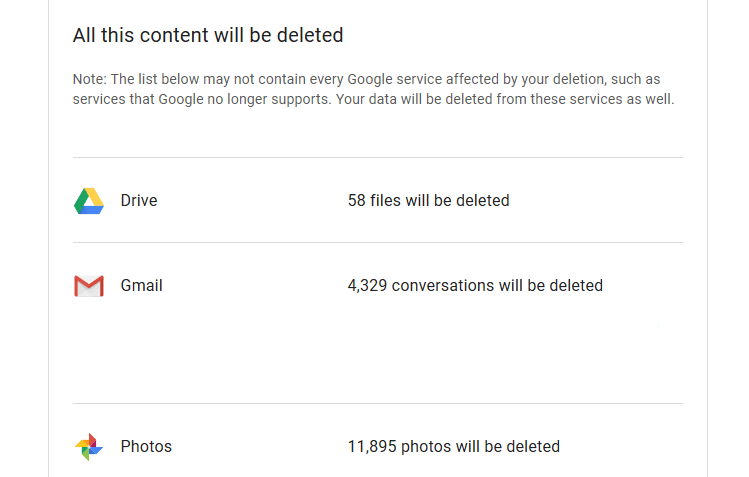Click the divider line above the Drive row
The height and width of the screenshot is (477, 749).
[x=377, y=157]
